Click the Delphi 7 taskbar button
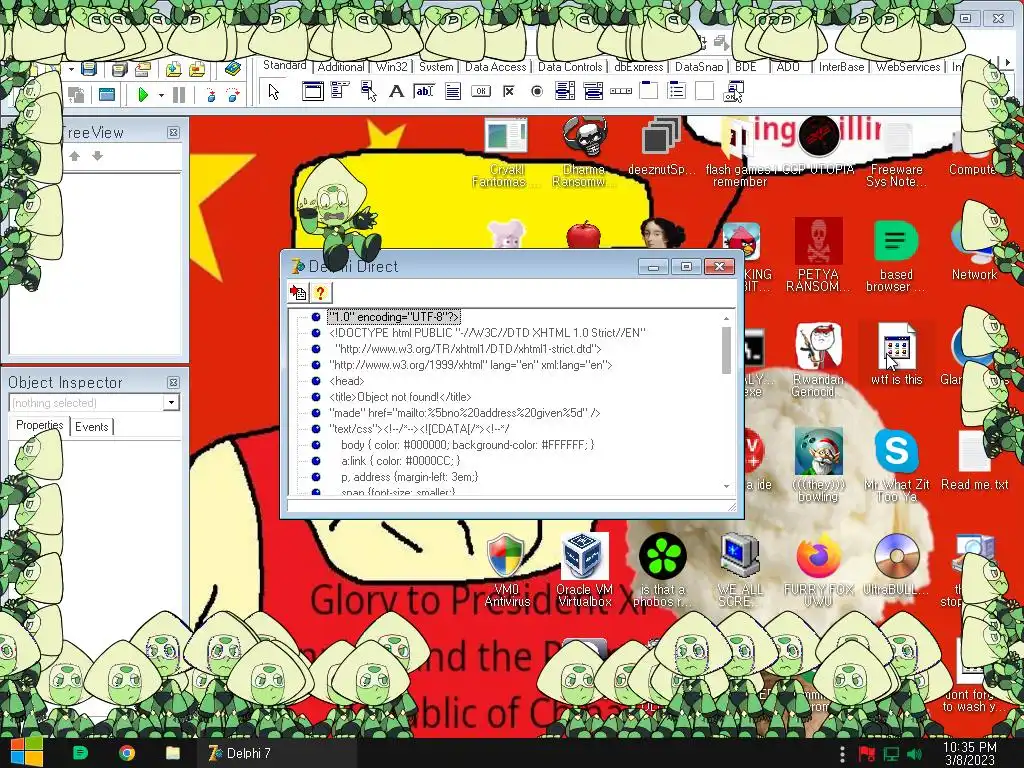Image resolution: width=1024 pixels, height=768 pixels. [x=276, y=753]
